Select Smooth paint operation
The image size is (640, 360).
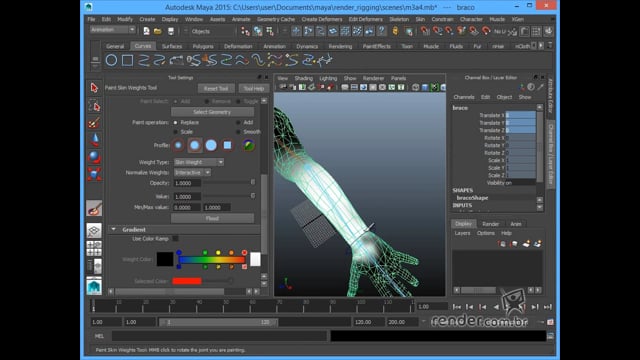pyautogui.click(x=238, y=132)
